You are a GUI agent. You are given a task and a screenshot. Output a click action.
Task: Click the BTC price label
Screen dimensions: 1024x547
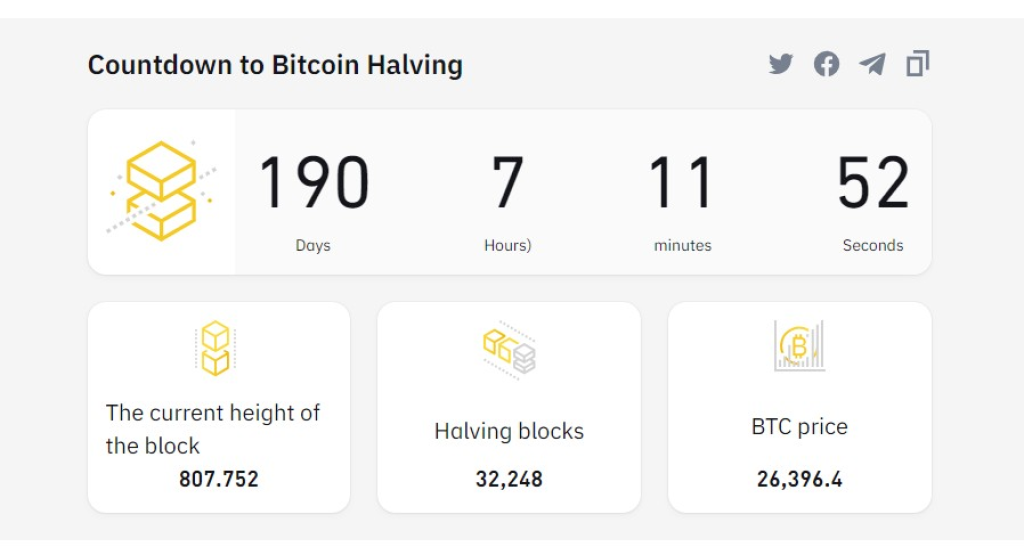(799, 427)
